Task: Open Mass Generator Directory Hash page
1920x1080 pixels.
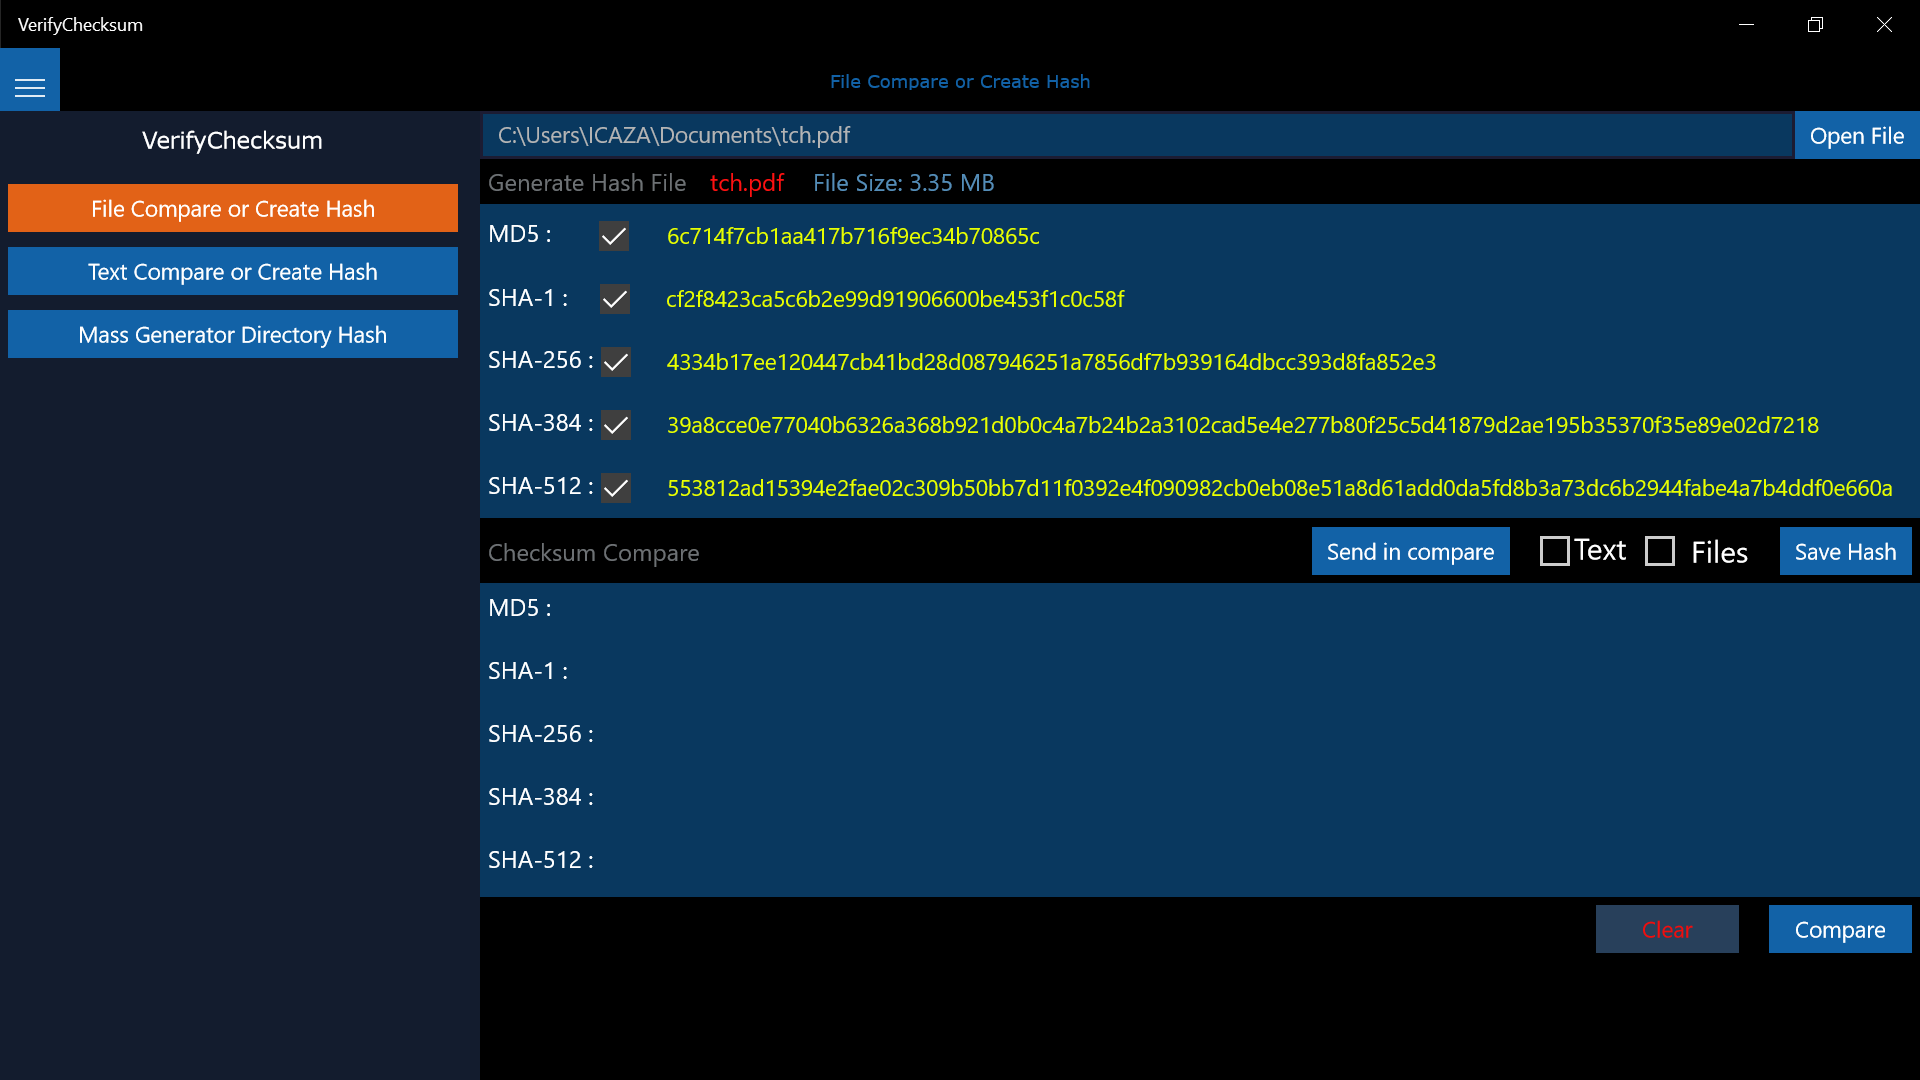Action: click(233, 334)
